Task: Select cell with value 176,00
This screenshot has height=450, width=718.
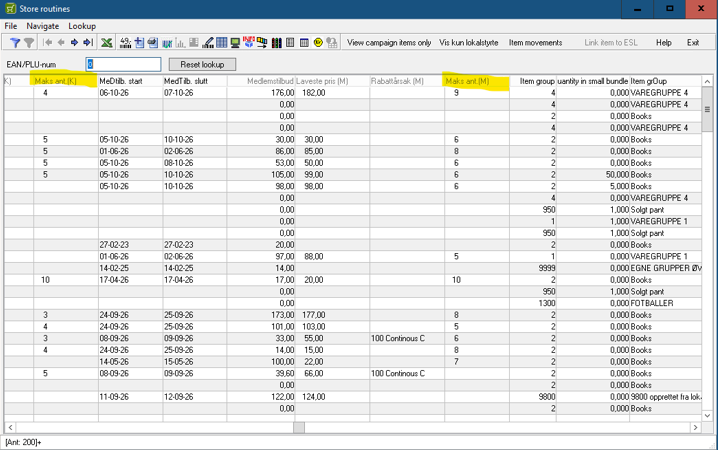Action: 261,92
